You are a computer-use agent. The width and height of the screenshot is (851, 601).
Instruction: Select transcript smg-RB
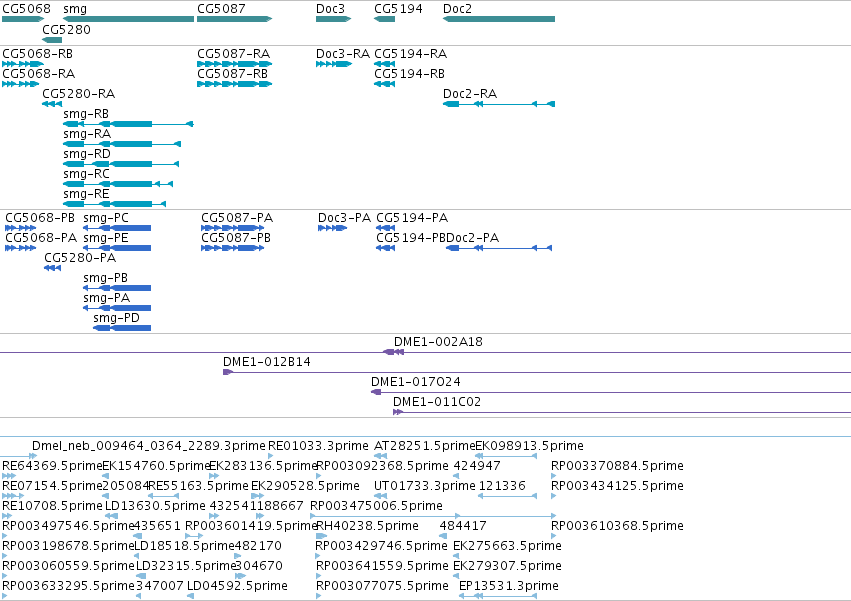tap(128, 124)
